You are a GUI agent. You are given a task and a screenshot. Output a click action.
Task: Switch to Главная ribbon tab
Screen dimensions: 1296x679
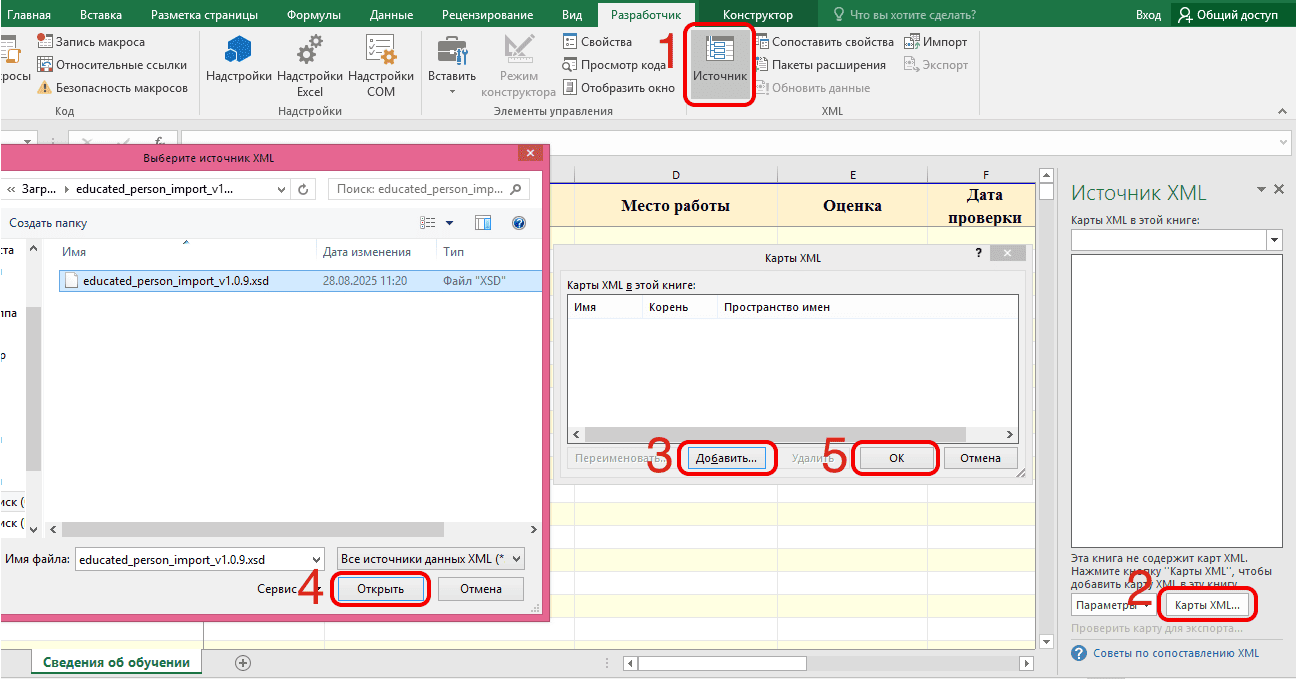coord(29,15)
